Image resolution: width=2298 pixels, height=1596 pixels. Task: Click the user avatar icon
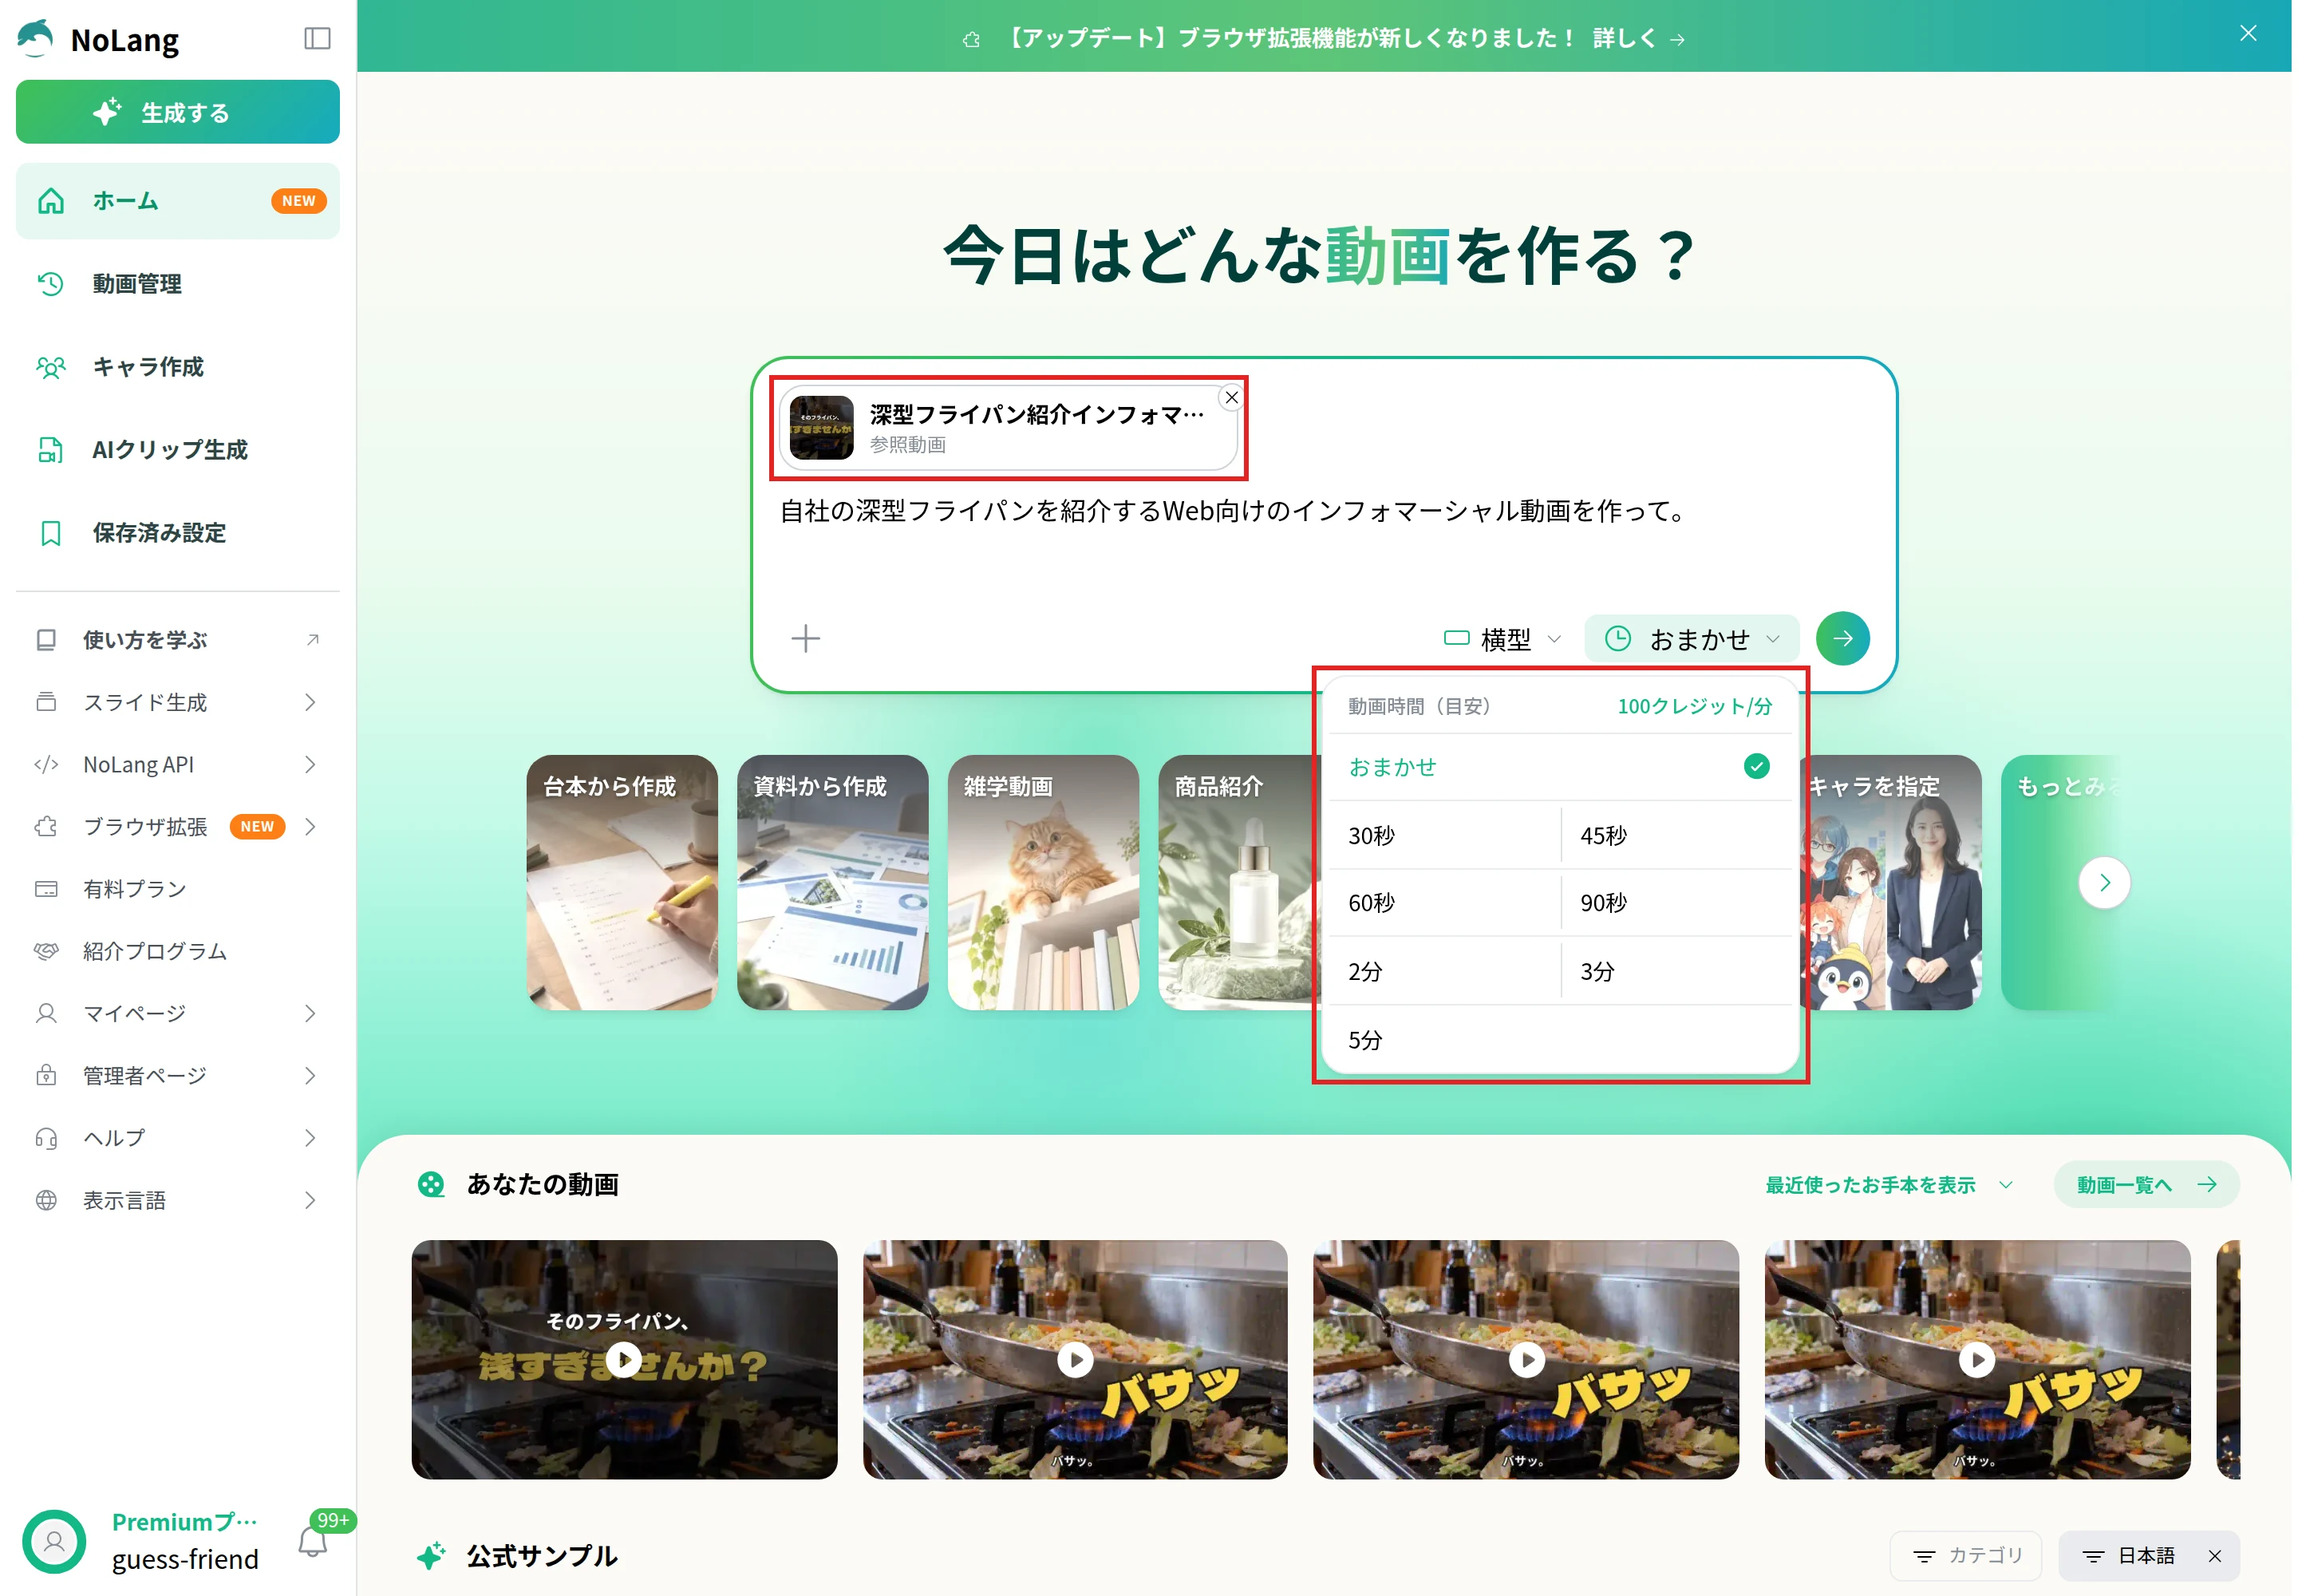coord(54,1541)
